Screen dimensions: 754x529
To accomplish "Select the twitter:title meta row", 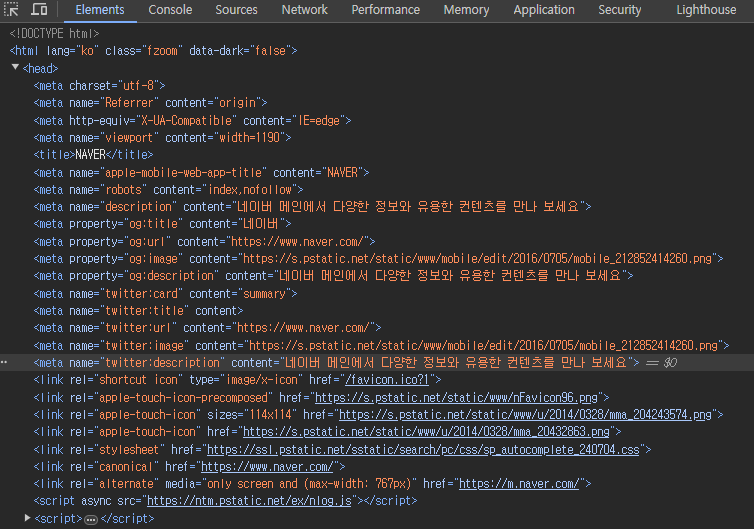I will coord(138,311).
